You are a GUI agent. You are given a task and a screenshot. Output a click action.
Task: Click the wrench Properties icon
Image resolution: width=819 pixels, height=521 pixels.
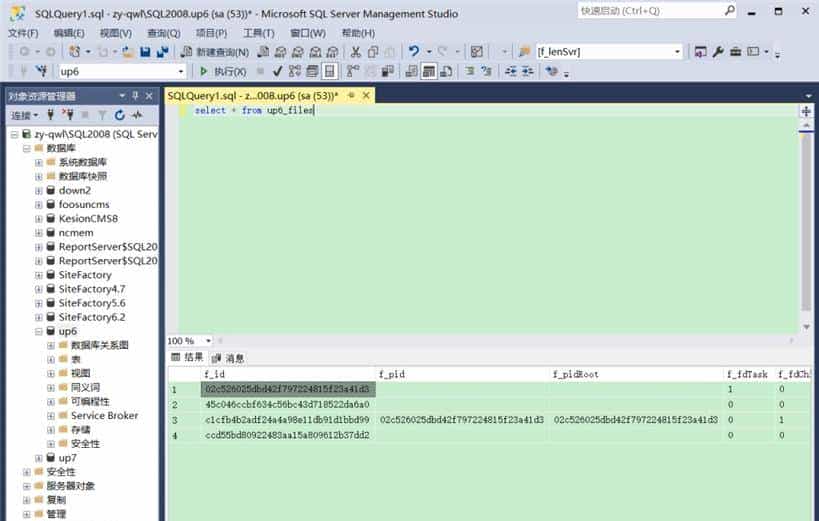[x=718, y=51]
